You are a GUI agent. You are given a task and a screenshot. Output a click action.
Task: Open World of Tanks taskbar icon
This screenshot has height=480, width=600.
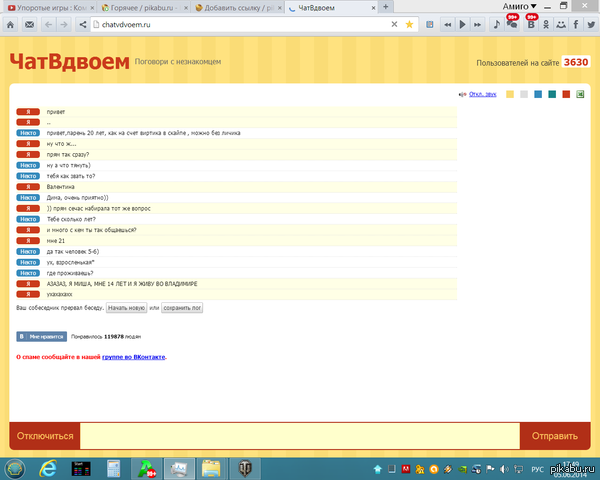(245, 467)
